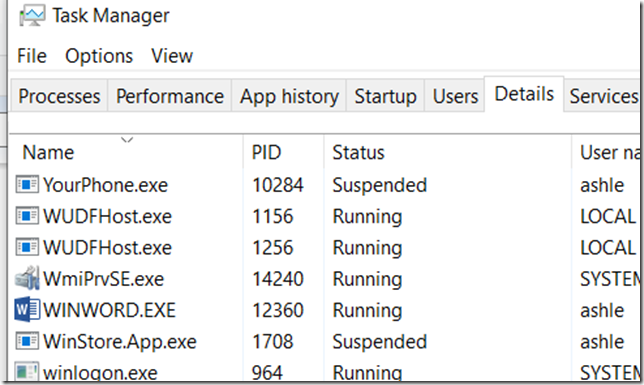Switch to the Processes tab
The image size is (644, 385).
click(59, 97)
